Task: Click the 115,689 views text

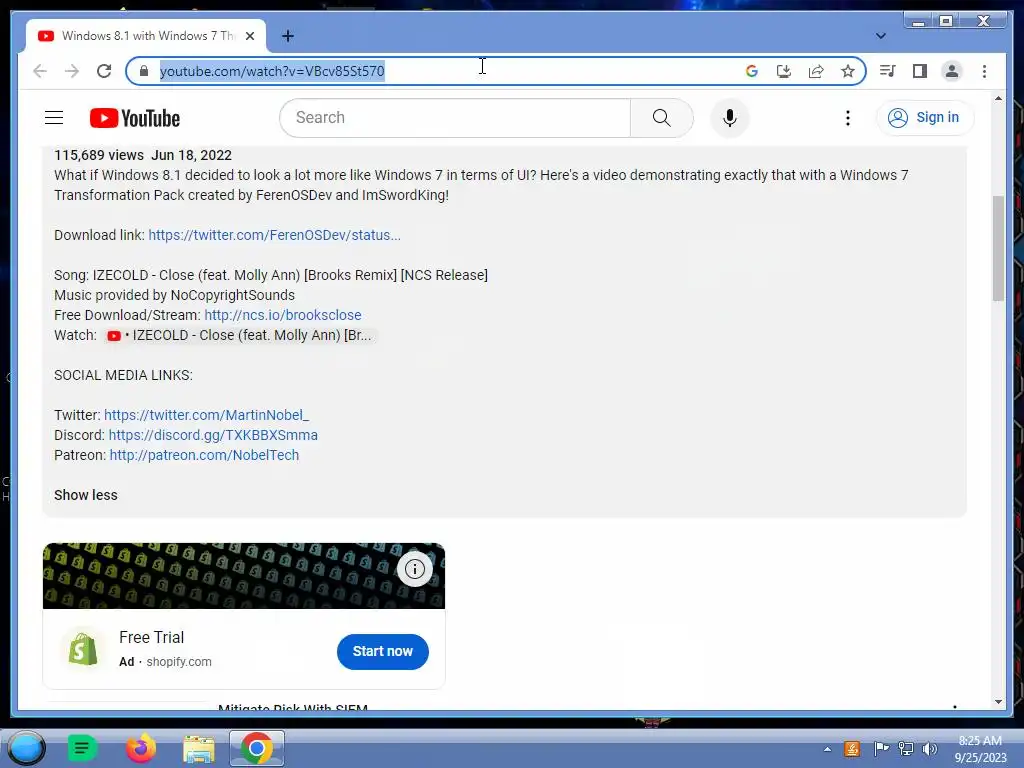Action: (x=99, y=155)
